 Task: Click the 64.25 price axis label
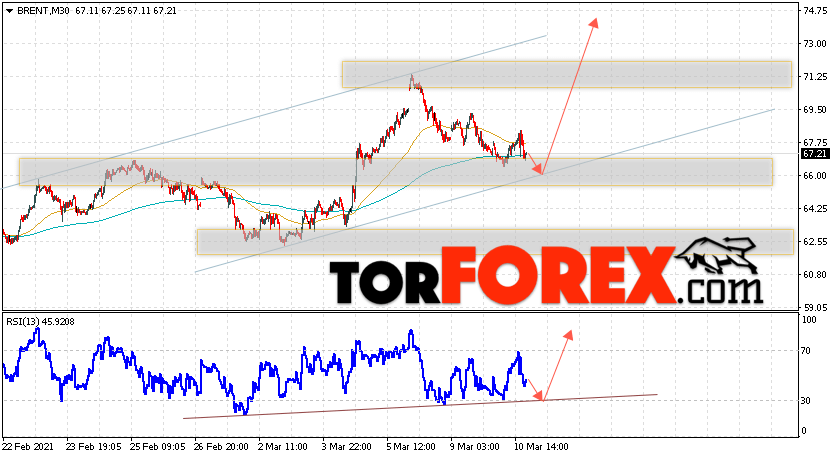(815, 209)
